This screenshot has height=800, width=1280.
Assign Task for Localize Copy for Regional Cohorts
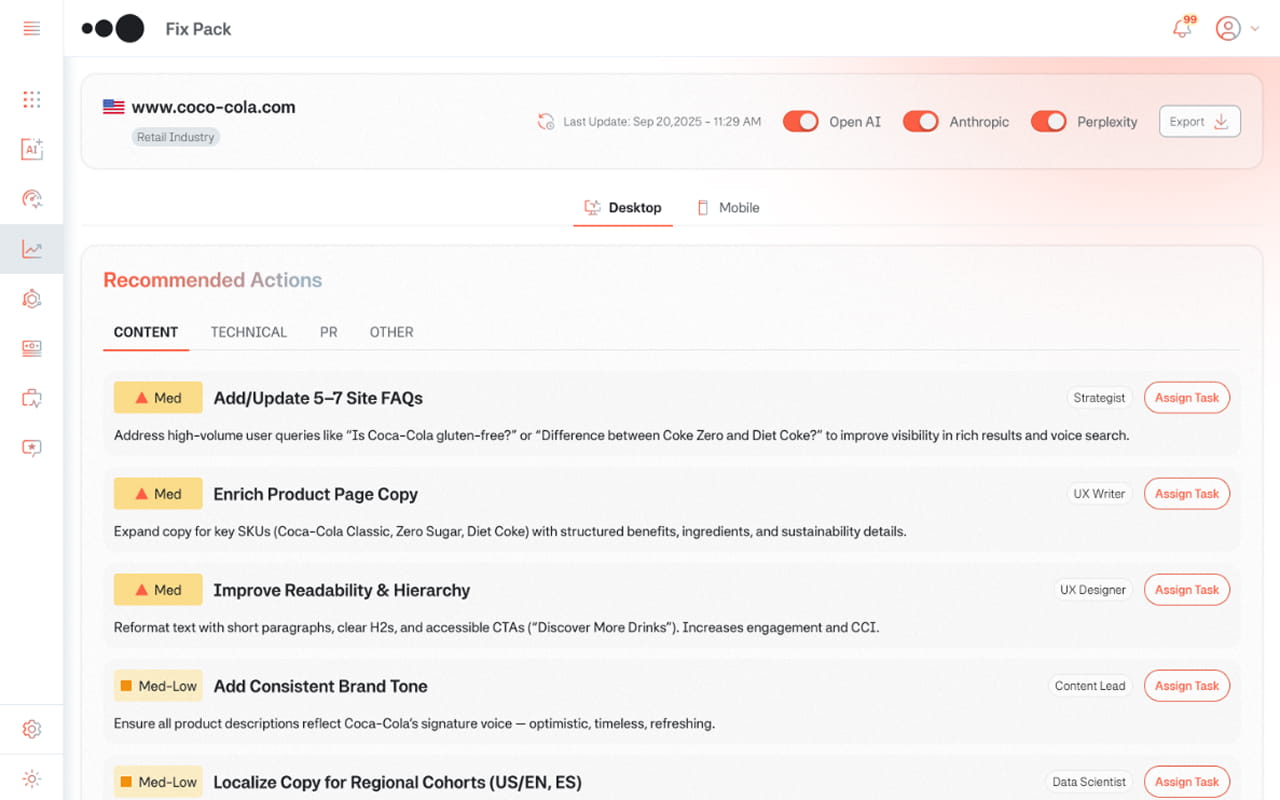(1187, 782)
